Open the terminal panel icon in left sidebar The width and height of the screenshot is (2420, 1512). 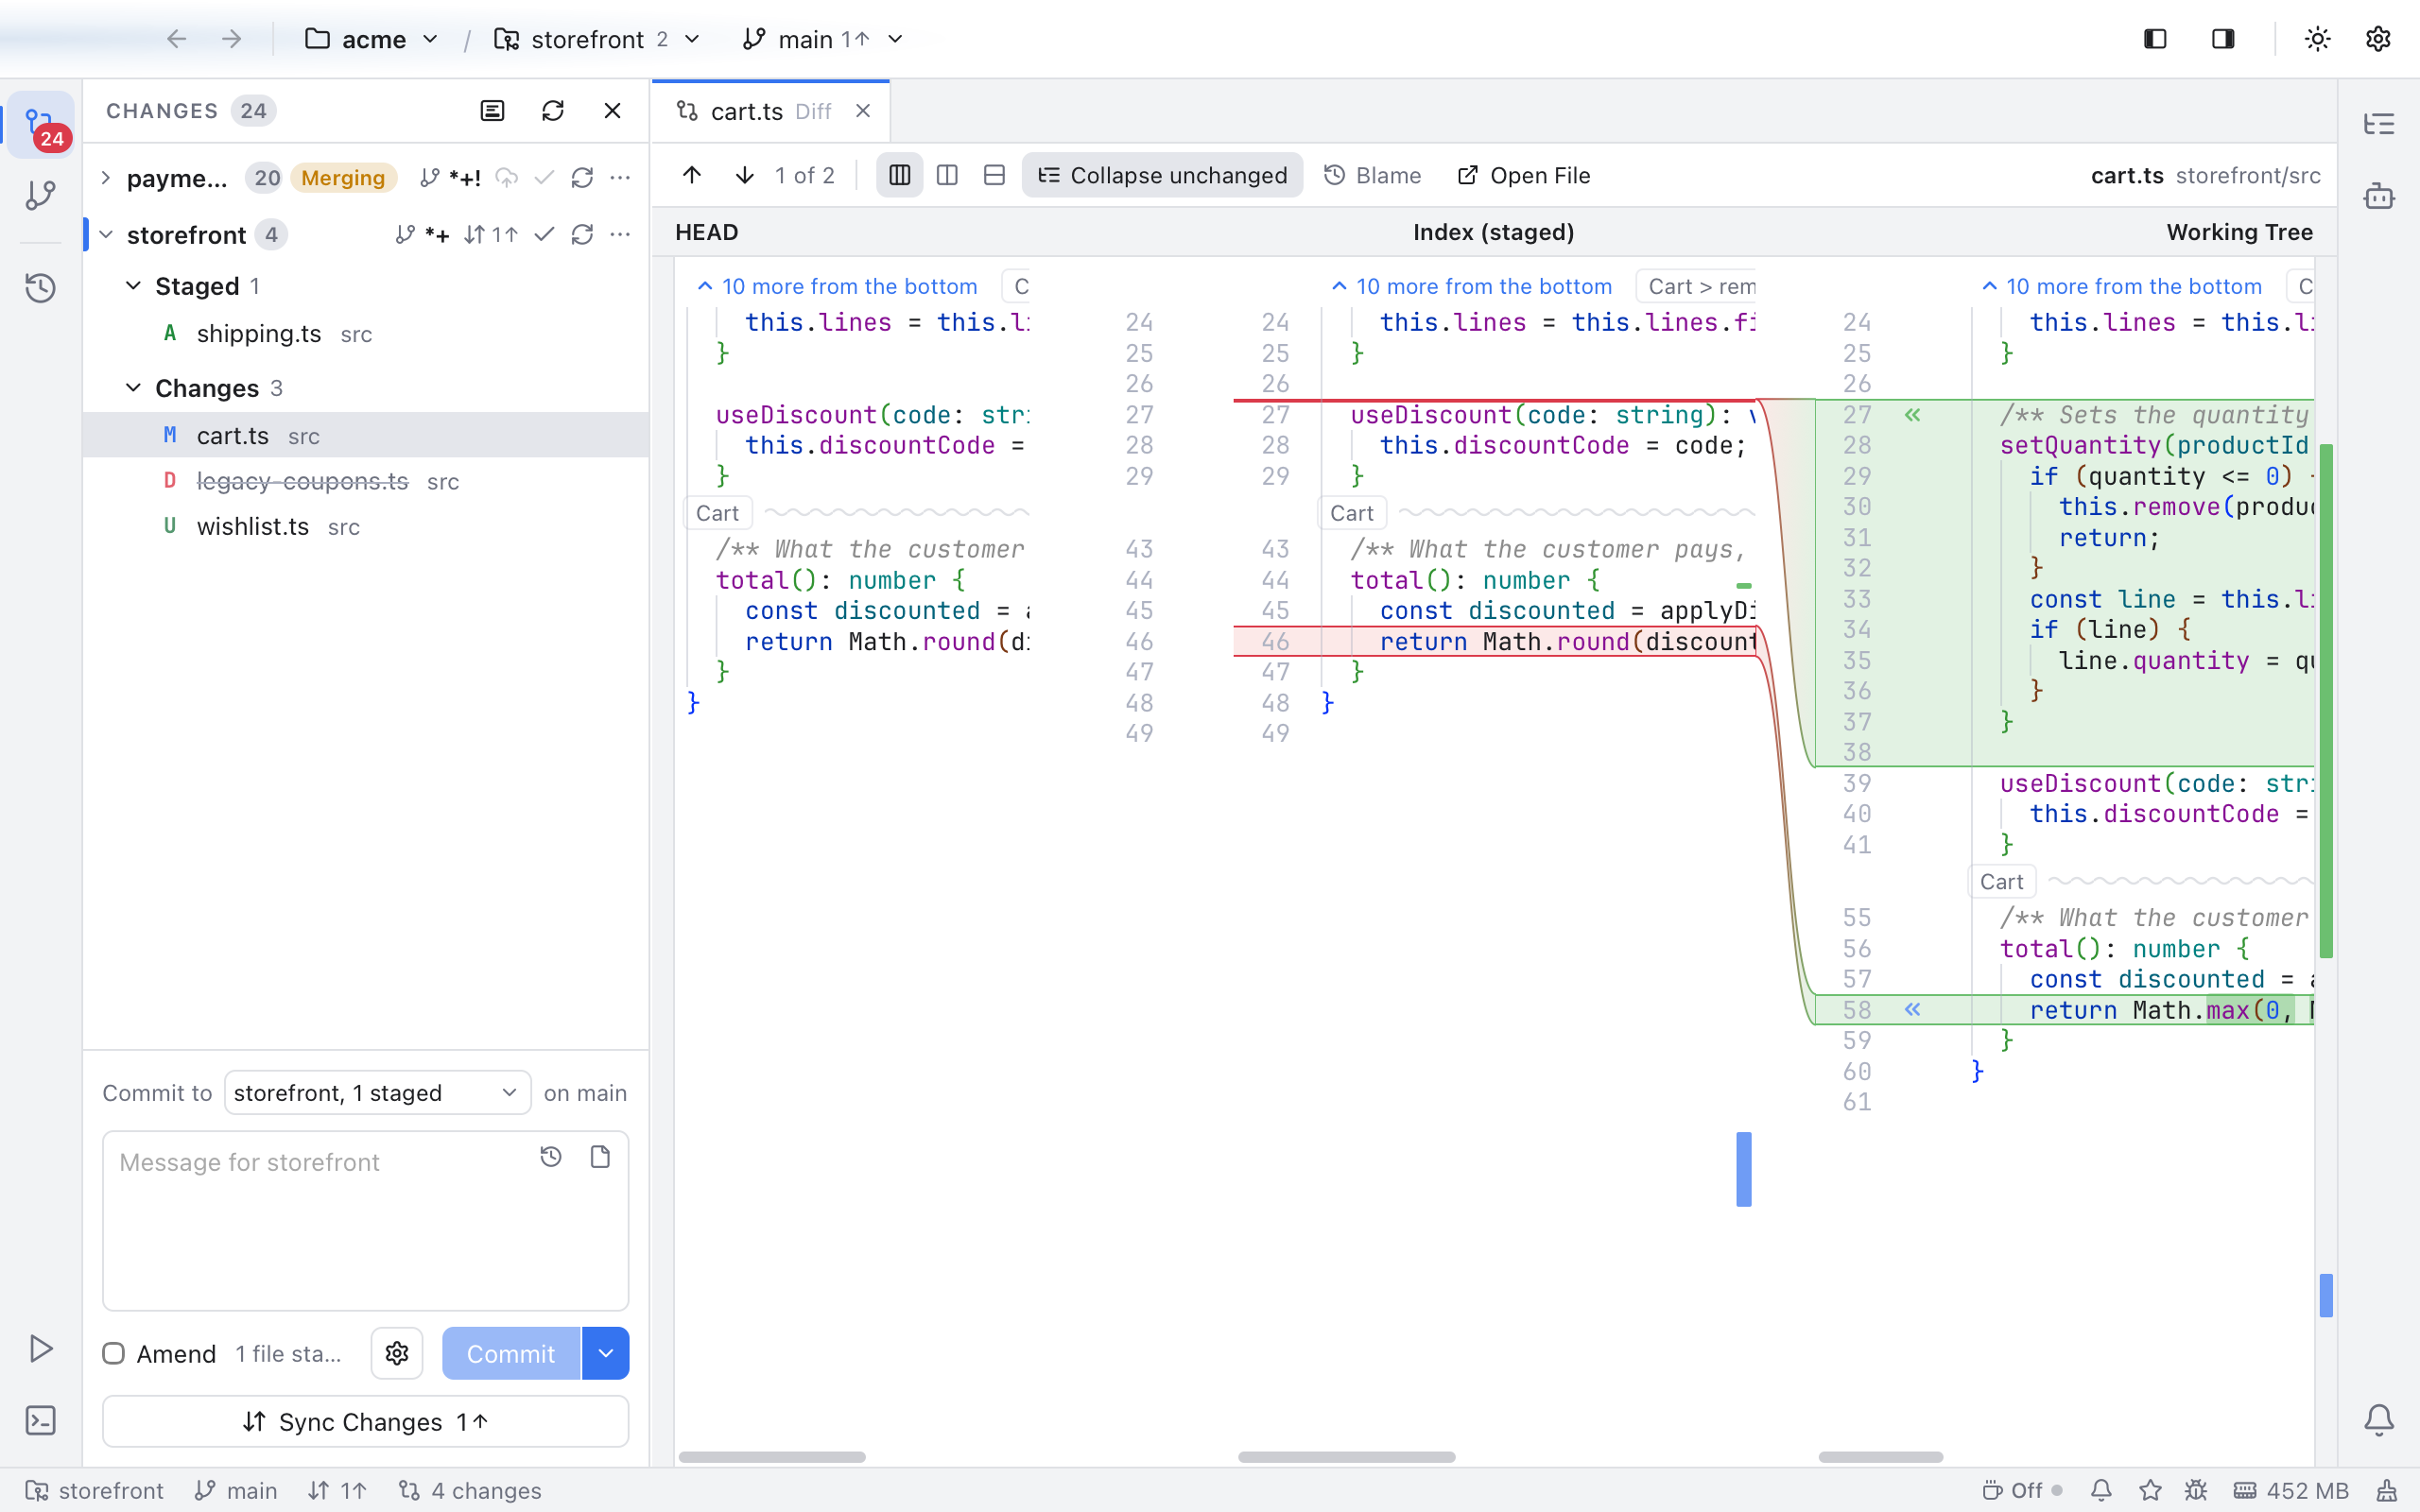41,1420
